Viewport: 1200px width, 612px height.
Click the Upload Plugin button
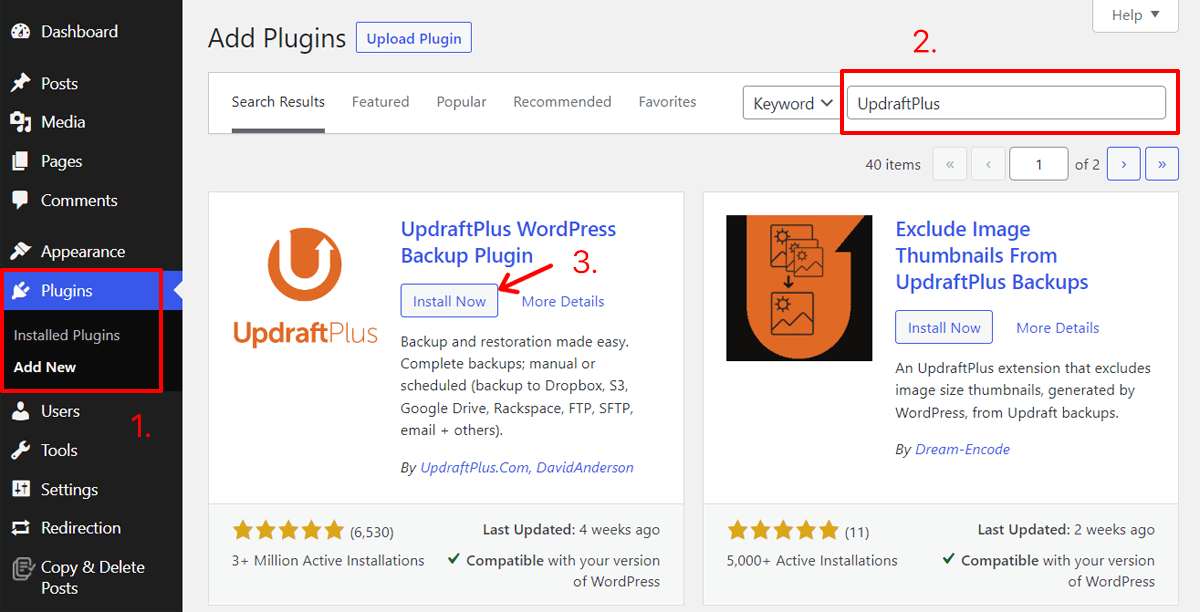[414, 38]
